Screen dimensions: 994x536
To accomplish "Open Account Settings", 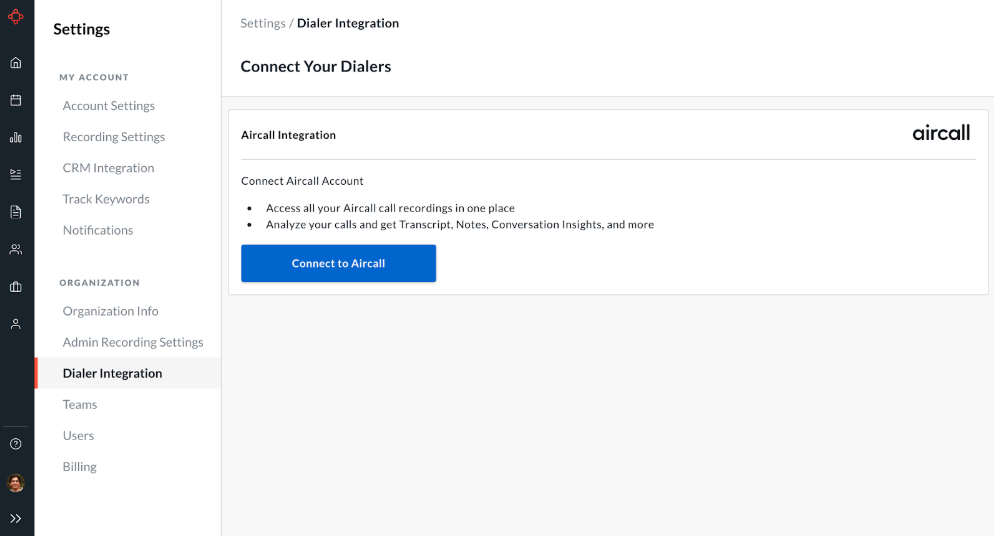I will (109, 106).
